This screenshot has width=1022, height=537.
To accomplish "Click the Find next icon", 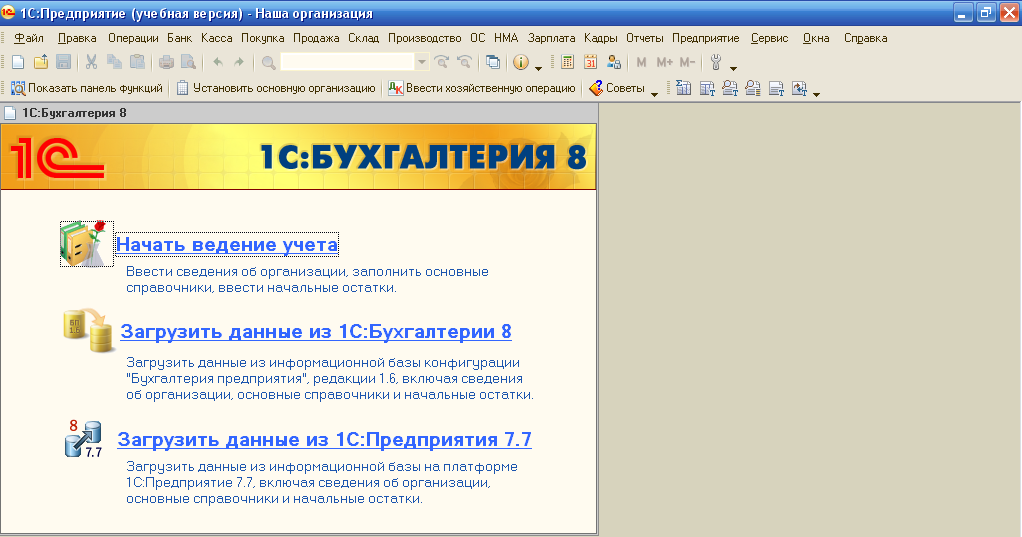I will tap(442, 62).
